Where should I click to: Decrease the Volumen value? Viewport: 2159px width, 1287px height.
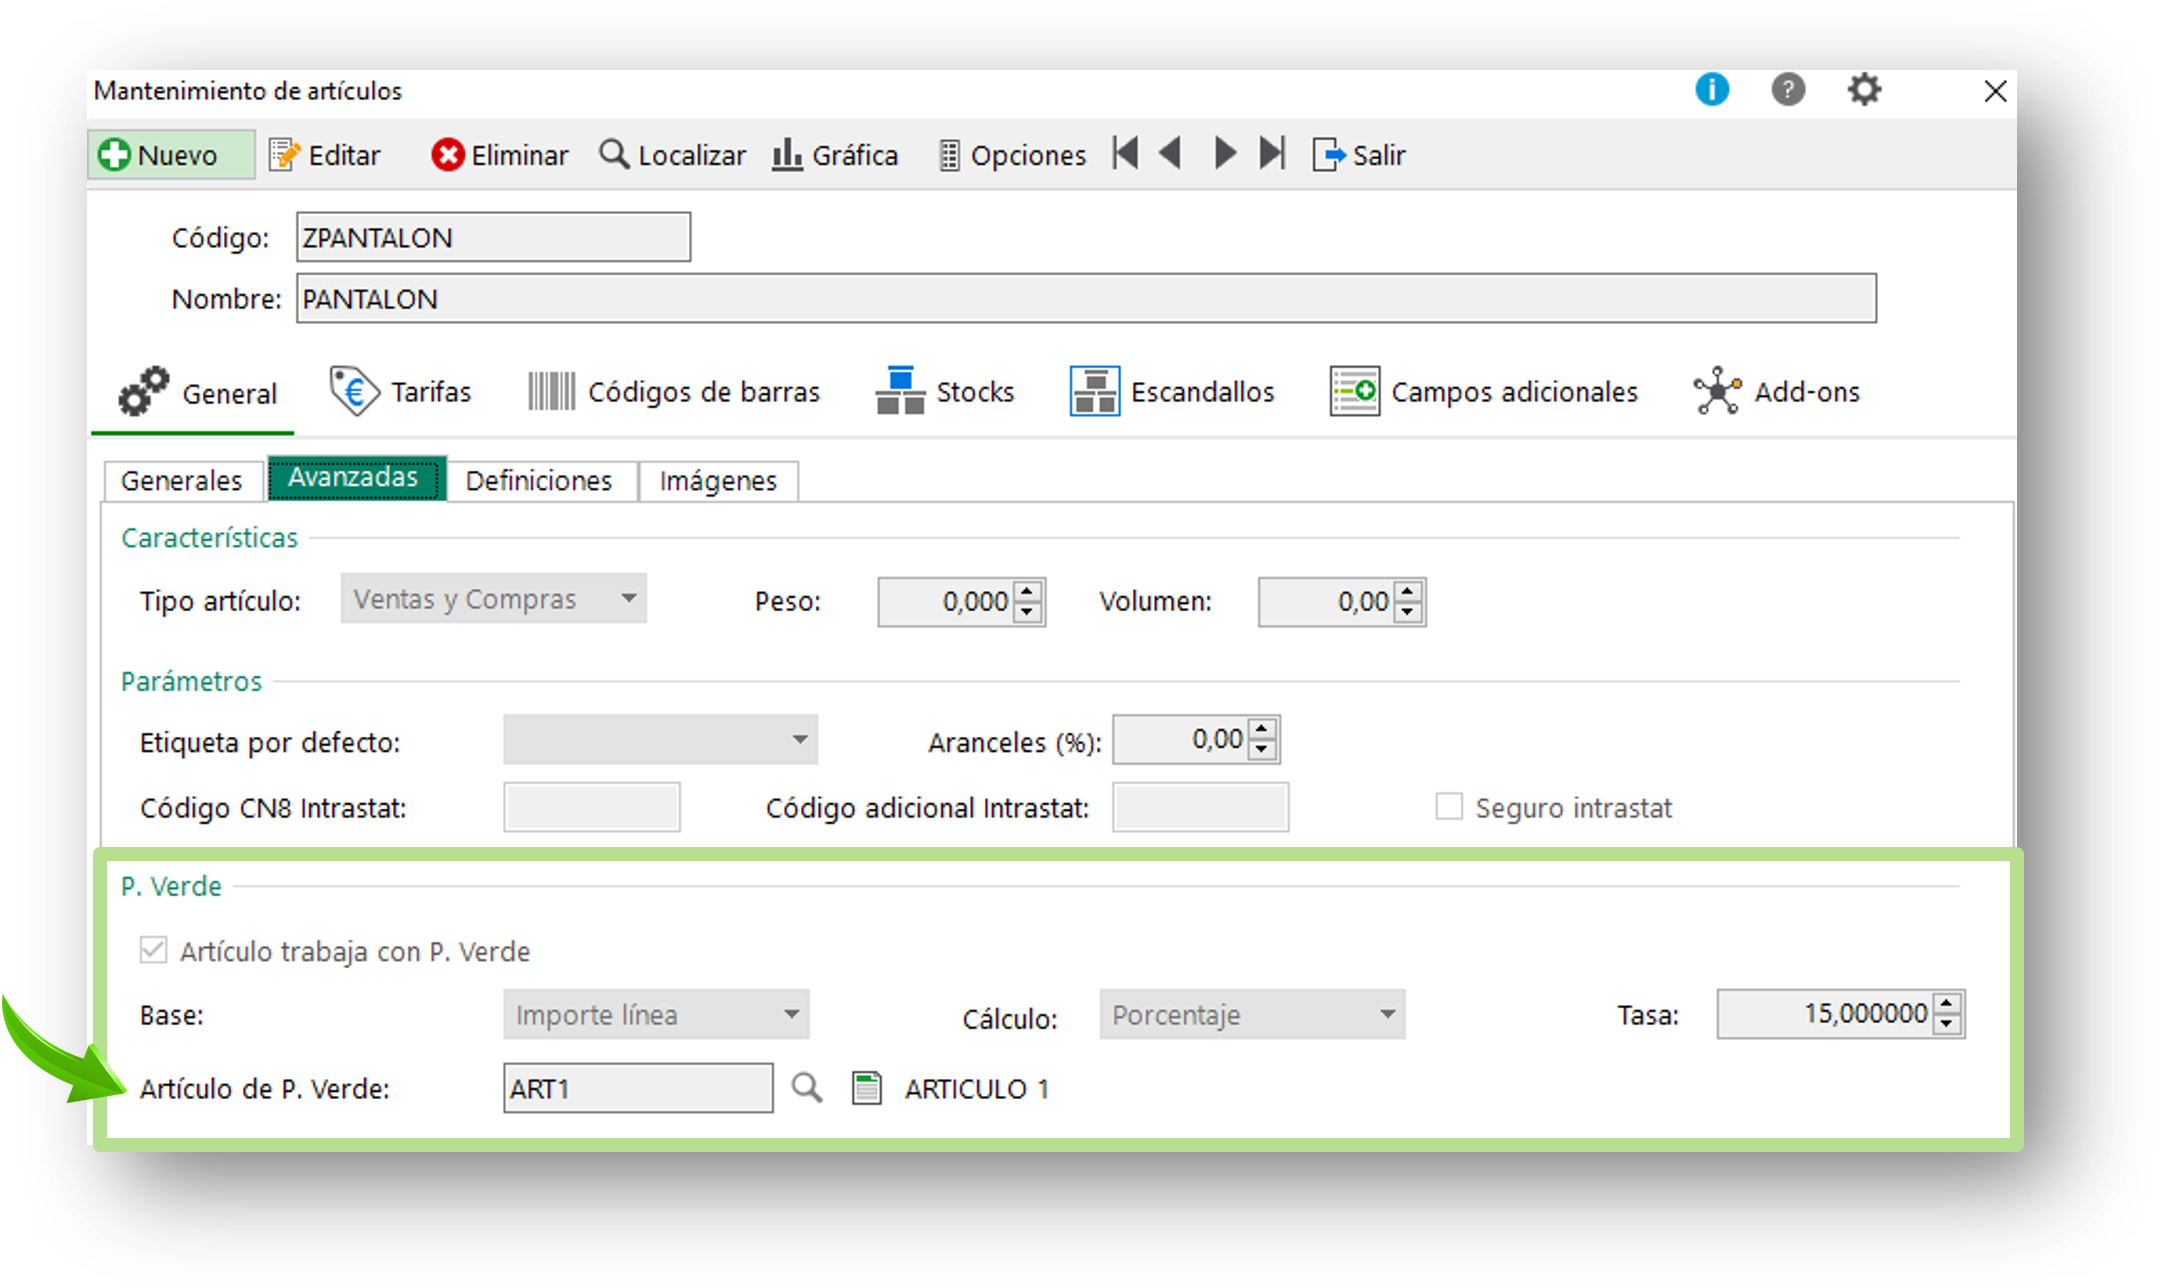pyautogui.click(x=1408, y=613)
